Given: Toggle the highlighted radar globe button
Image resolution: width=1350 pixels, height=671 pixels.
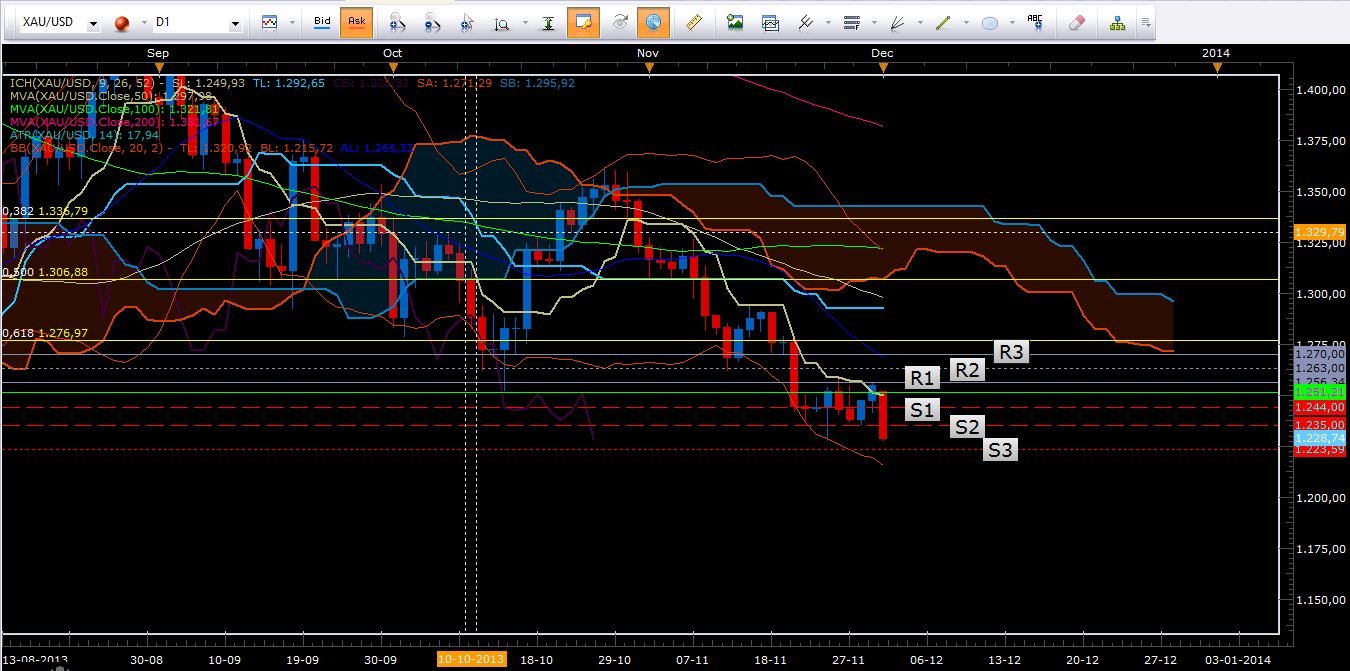Looking at the screenshot, I should click(x=653, y=21).
